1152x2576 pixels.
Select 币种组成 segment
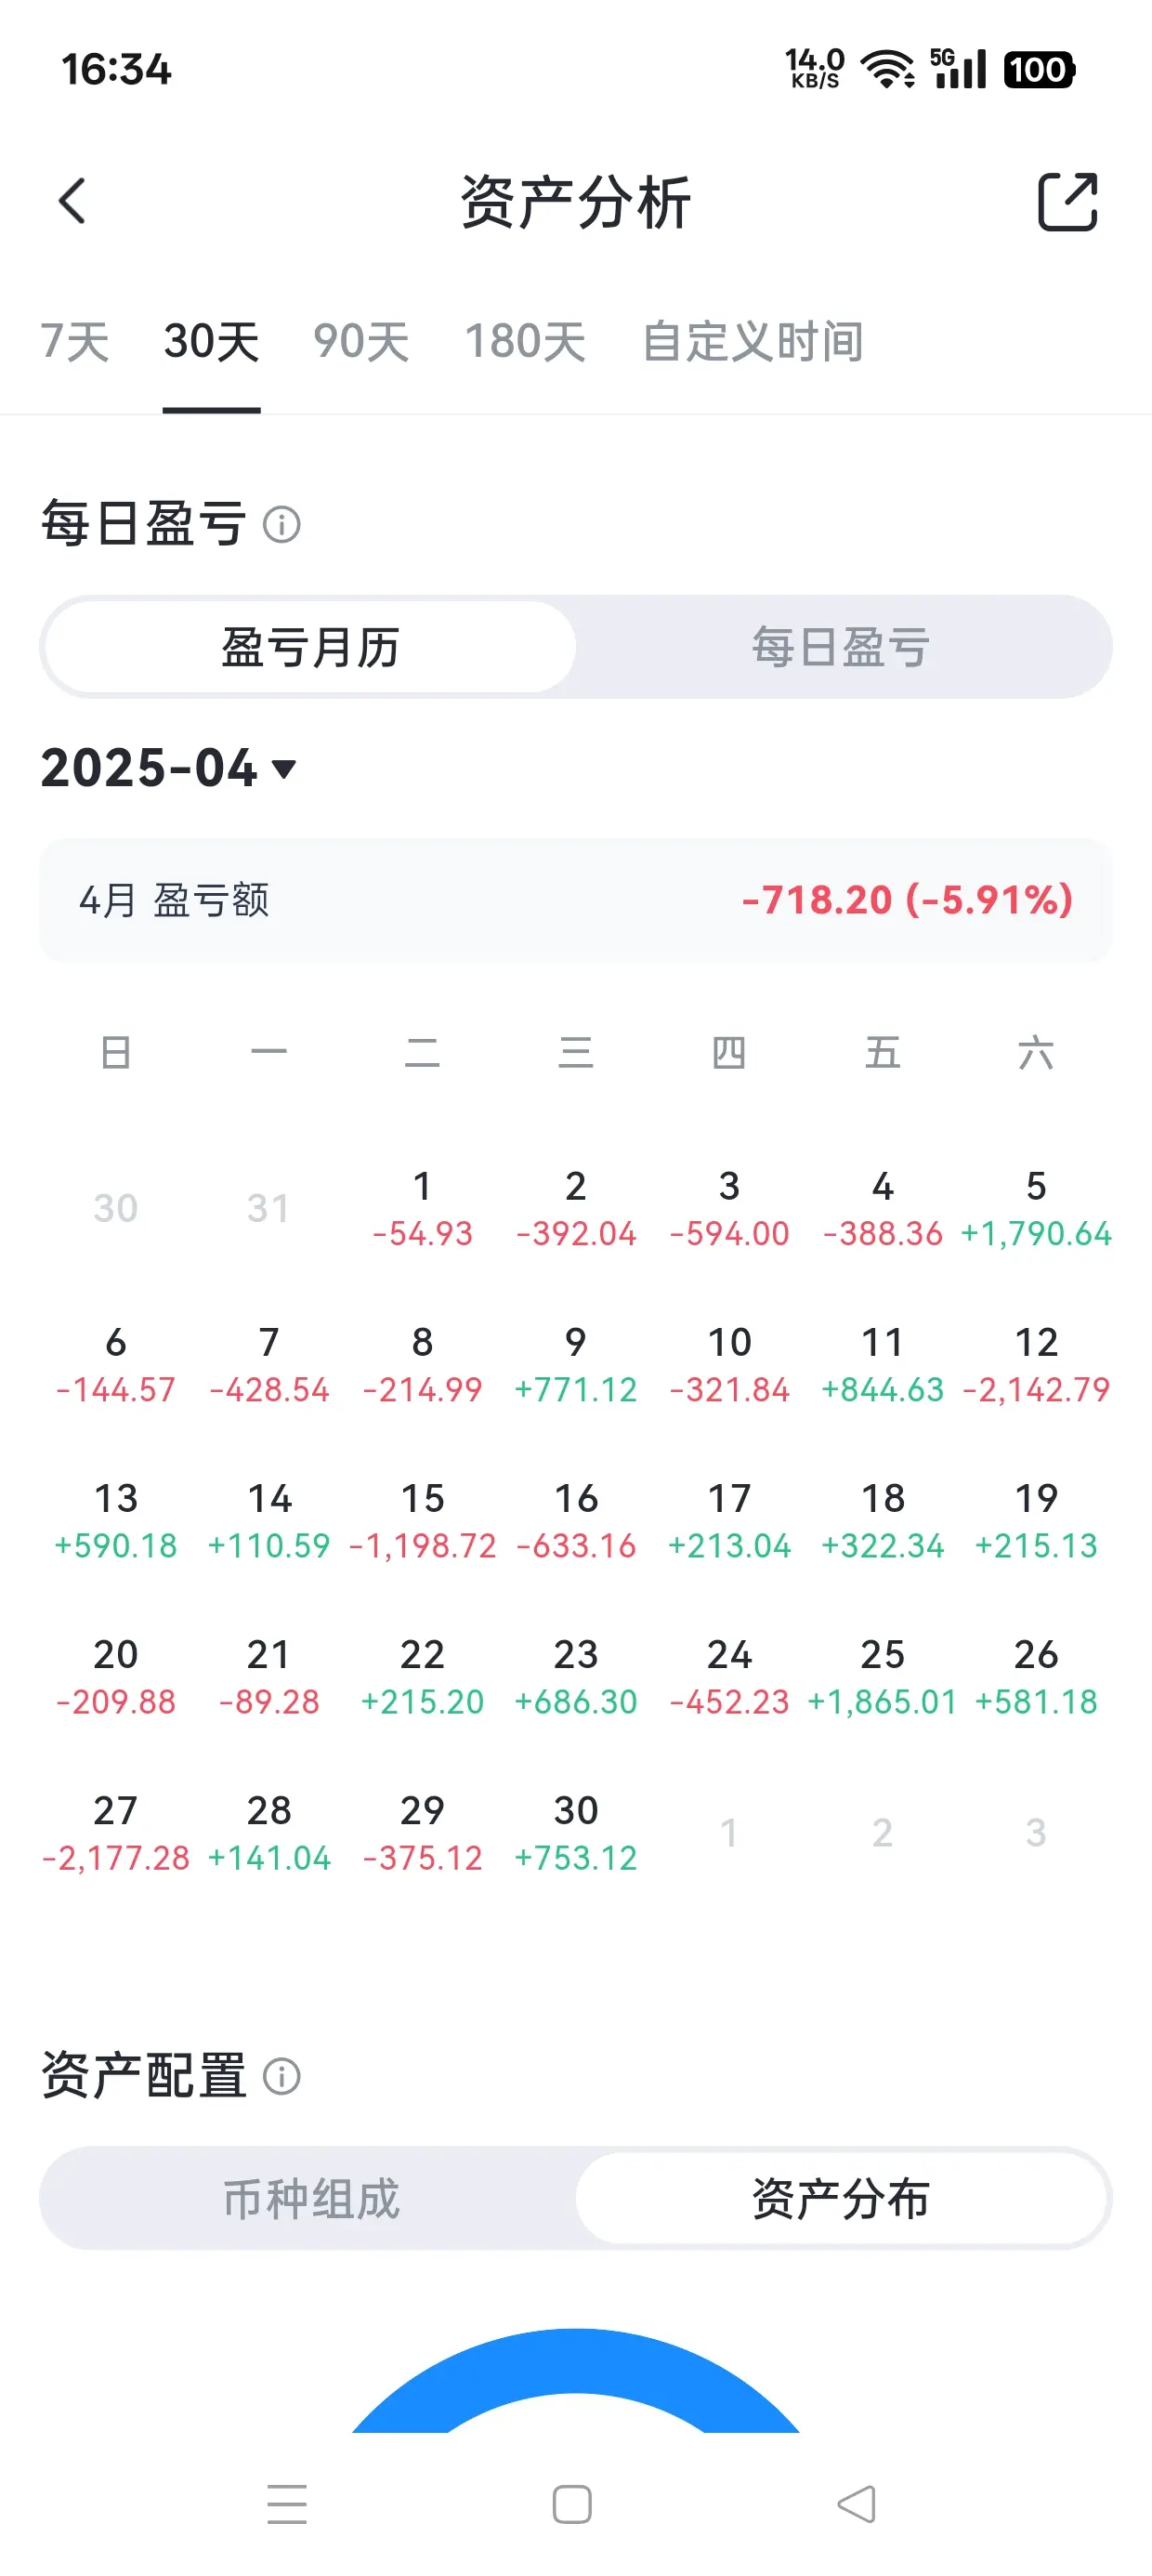pyautogui.click(x=311, y=2198)
